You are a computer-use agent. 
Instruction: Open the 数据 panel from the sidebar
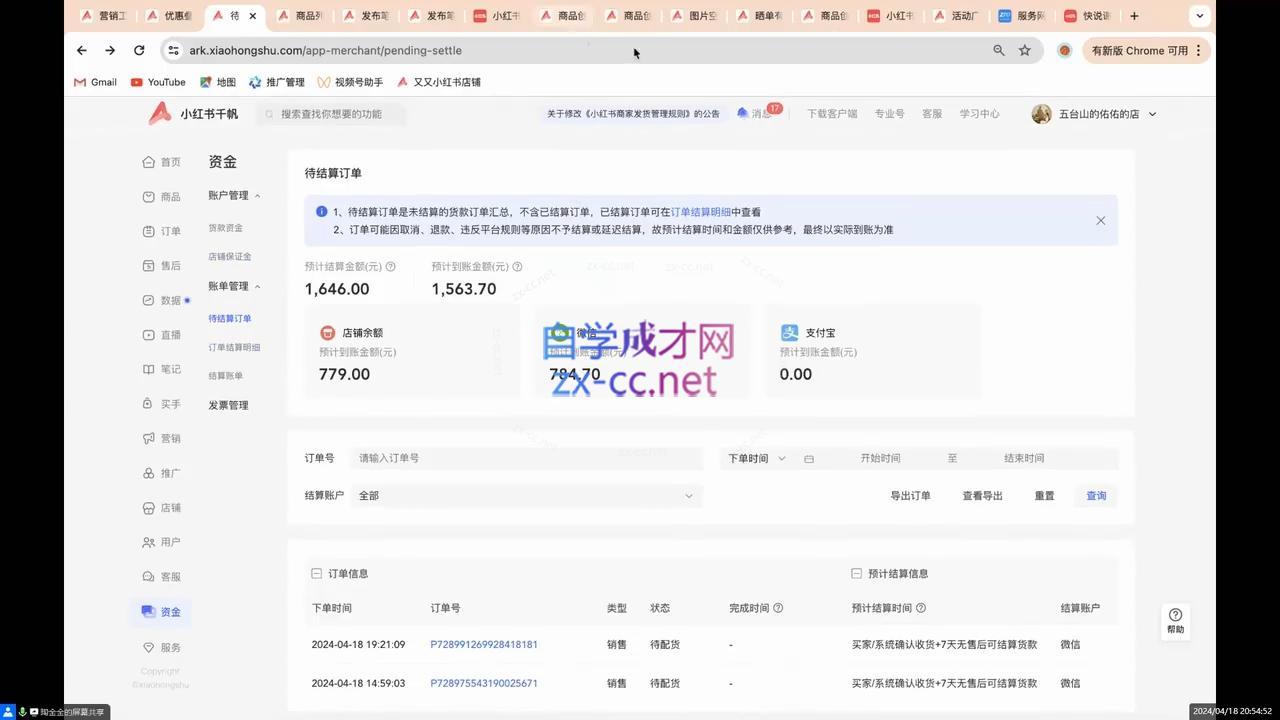pyautogui.click(x=168, y=300)
